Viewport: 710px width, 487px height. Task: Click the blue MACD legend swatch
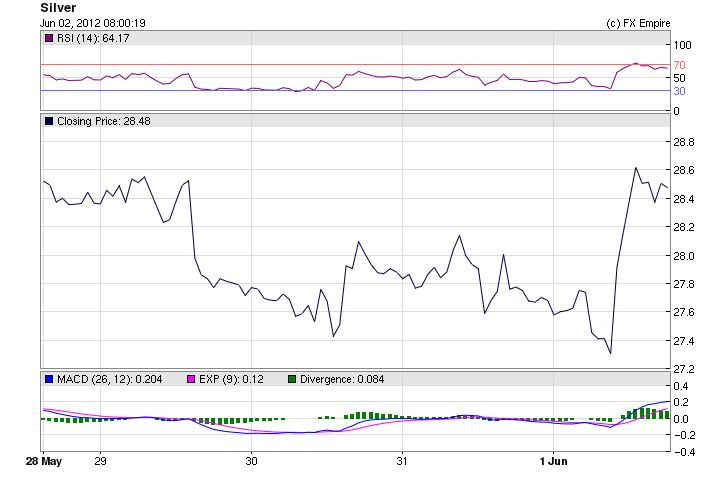[x=49, y=379]
